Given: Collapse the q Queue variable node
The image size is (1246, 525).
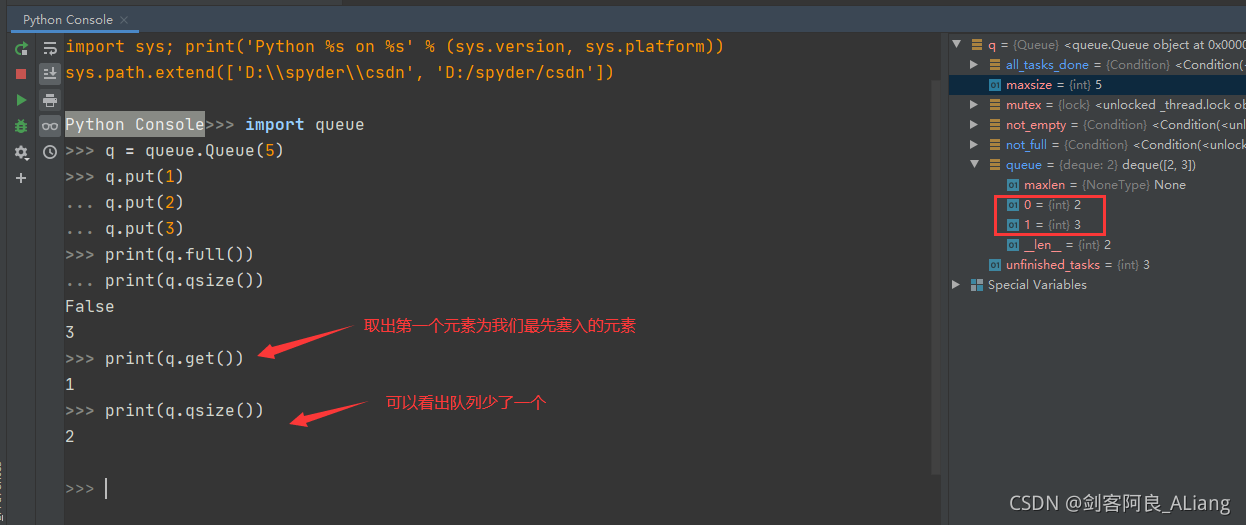Looking at the screenshot, I should click(957, 45).
